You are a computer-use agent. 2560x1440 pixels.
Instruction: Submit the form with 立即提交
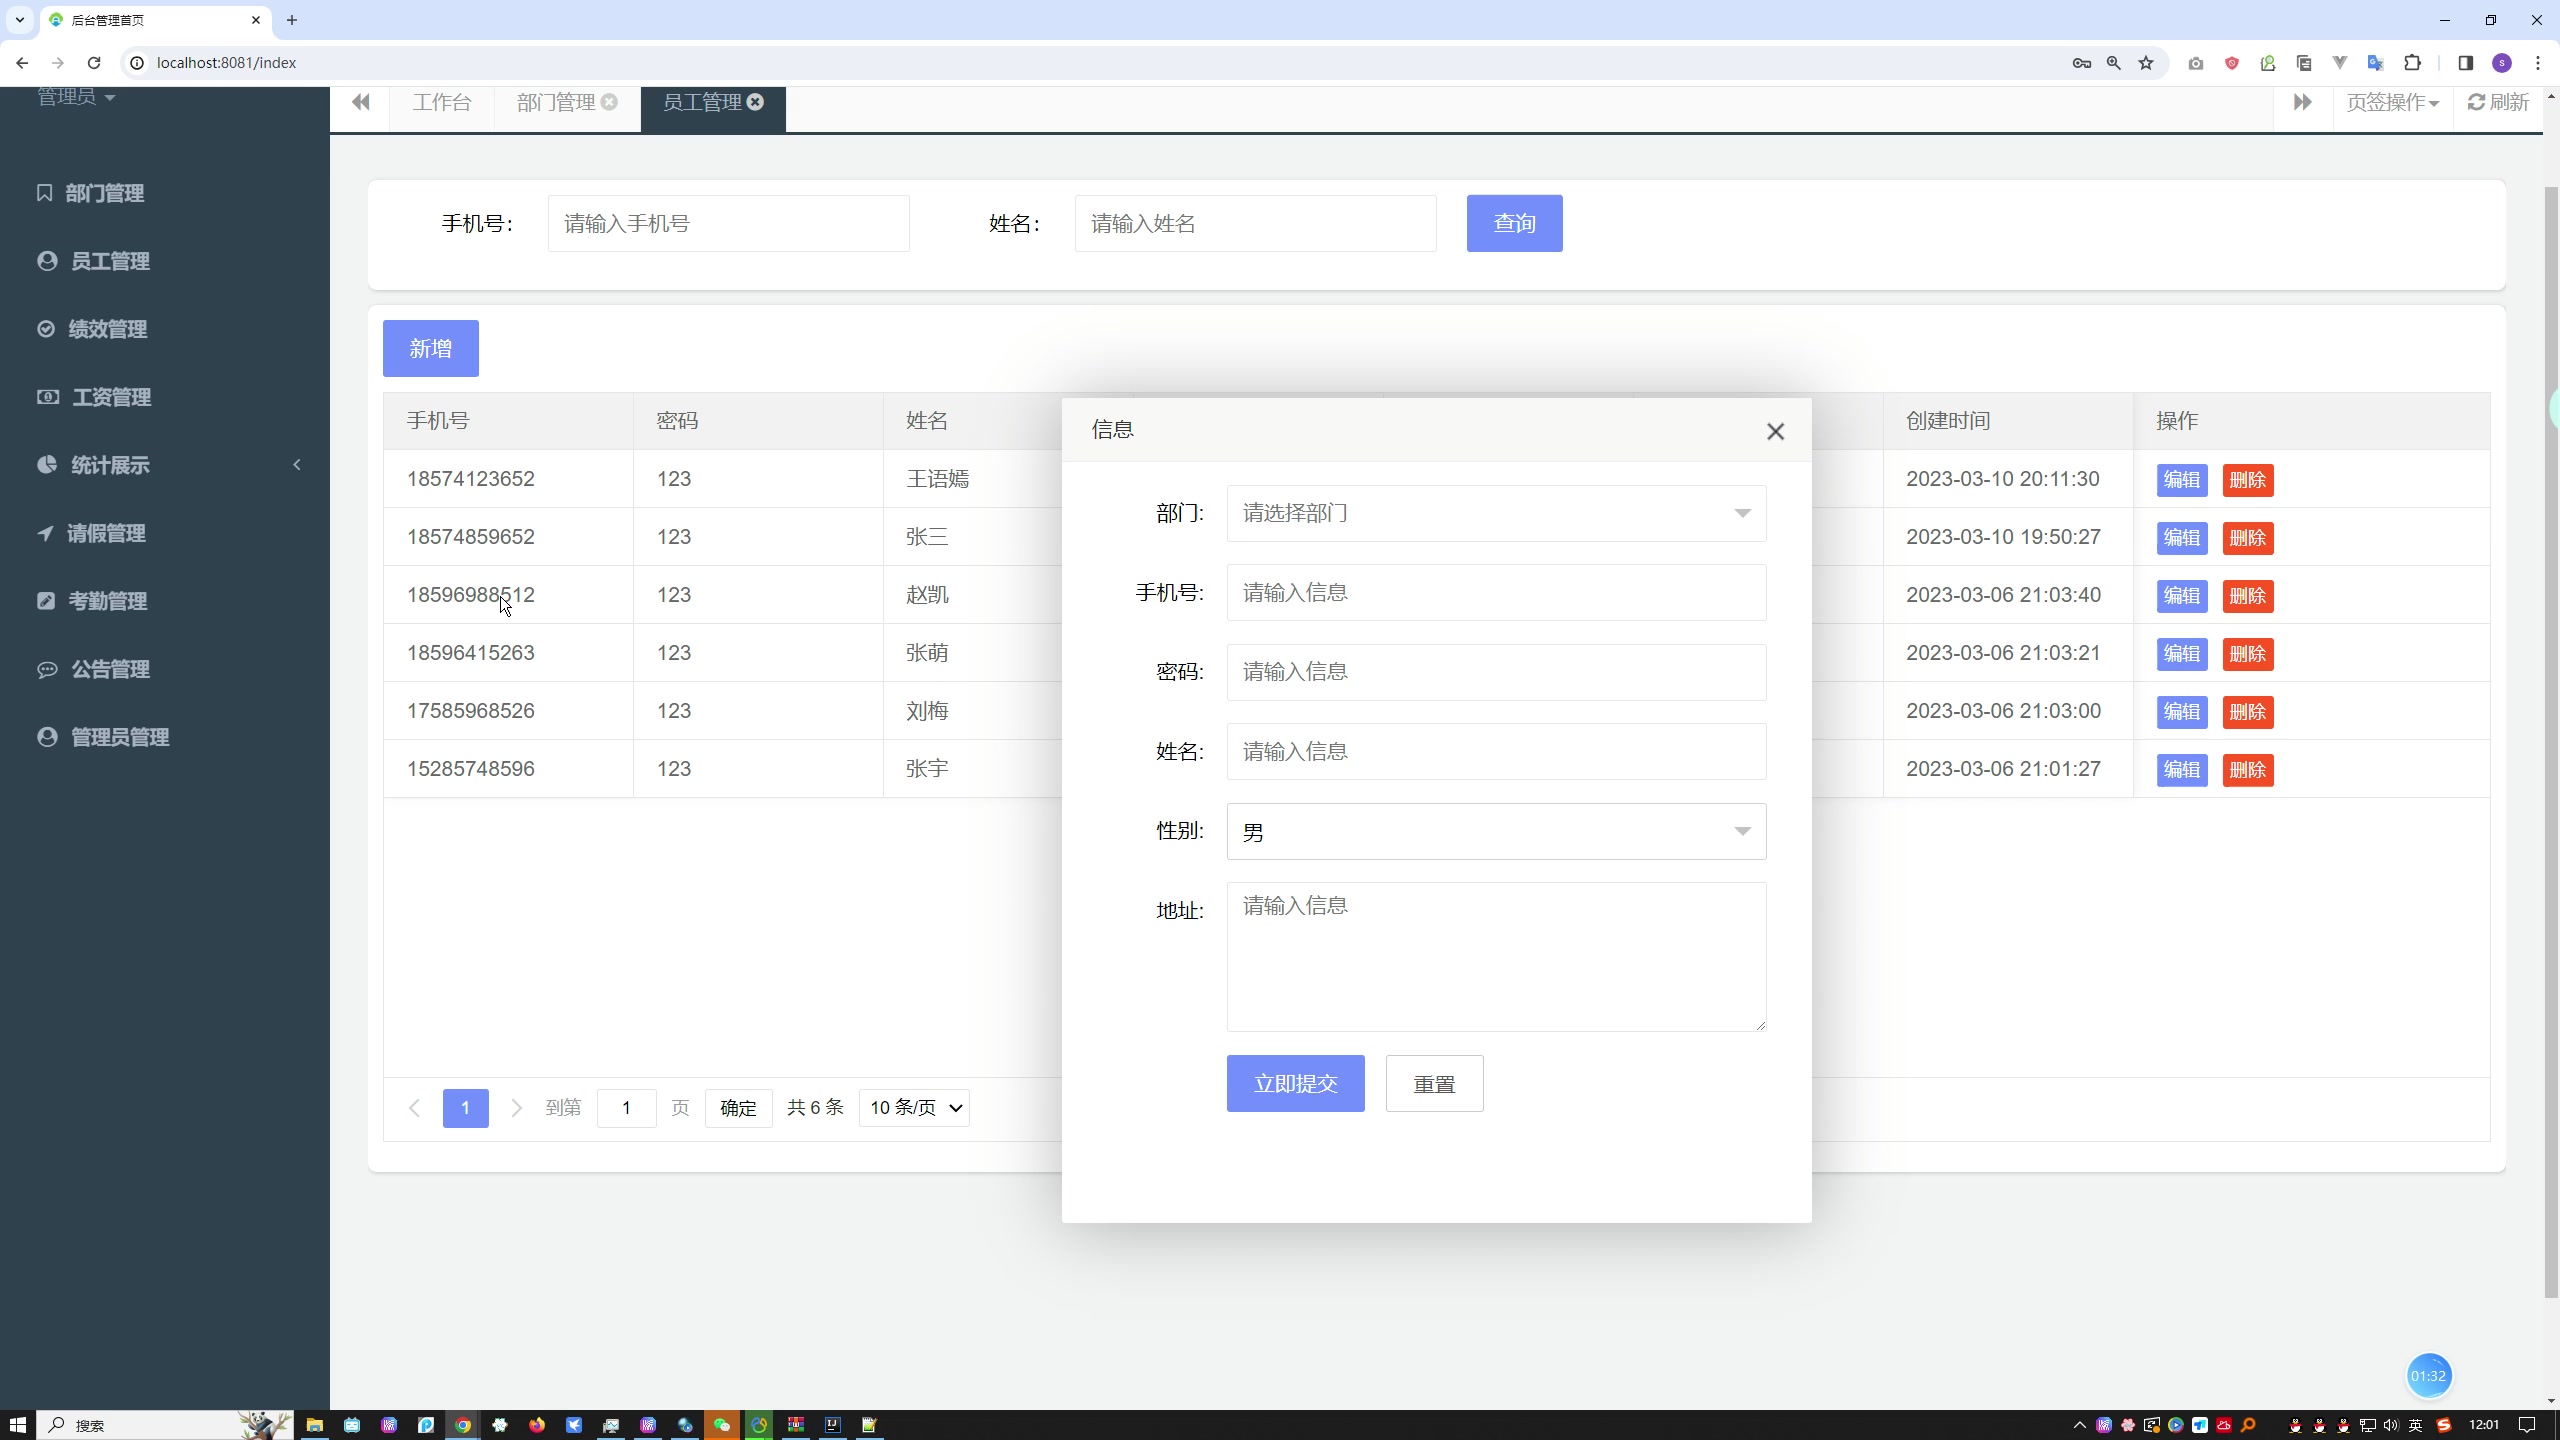click(x=1295, y=1083)
